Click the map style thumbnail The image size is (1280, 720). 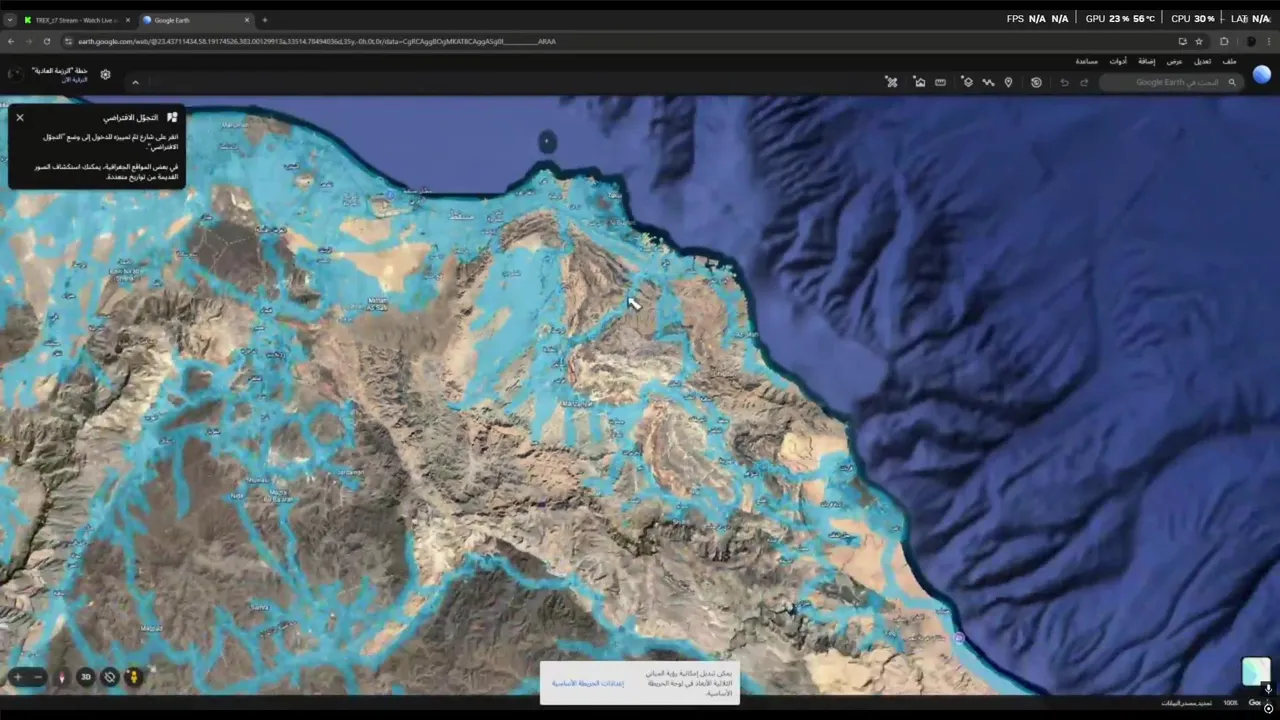pyautogui.click(x=1256, y=671)
